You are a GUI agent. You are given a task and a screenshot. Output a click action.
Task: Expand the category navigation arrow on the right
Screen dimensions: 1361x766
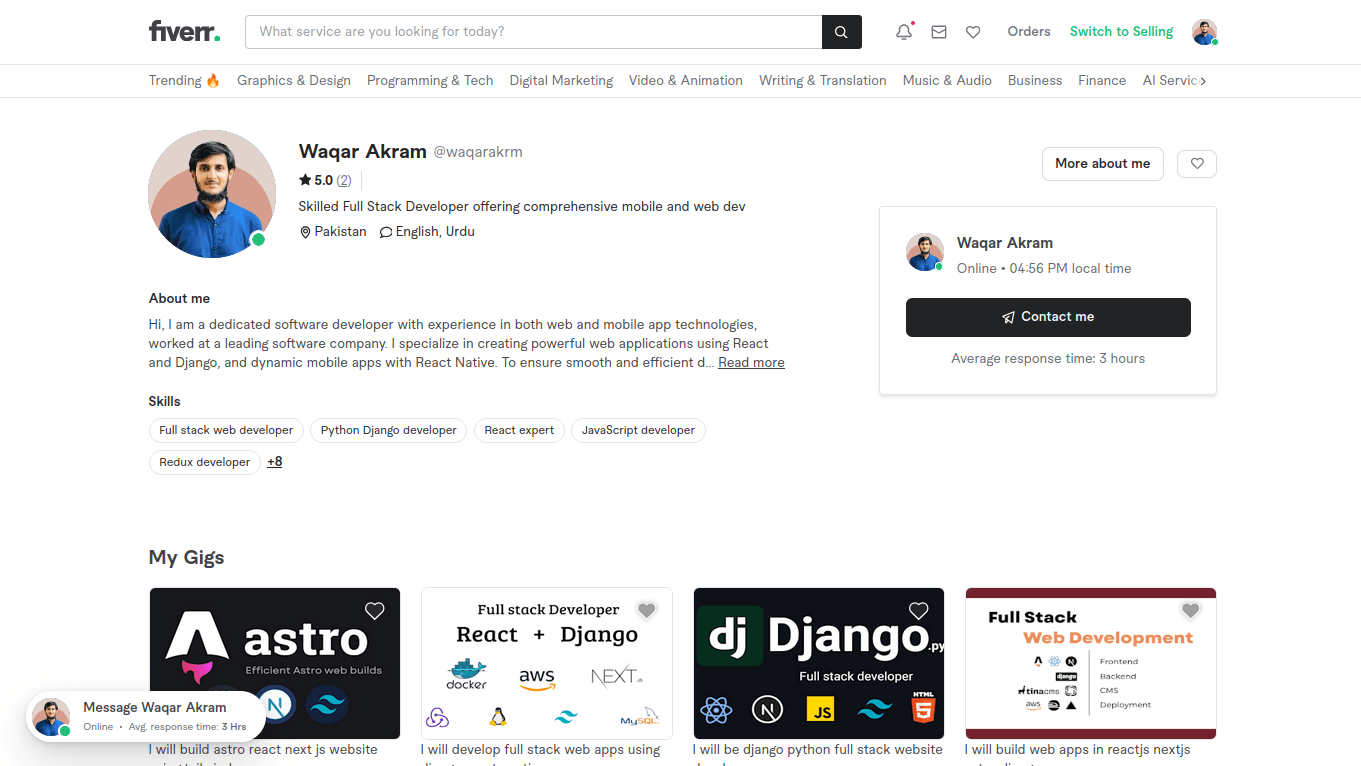1205,80
